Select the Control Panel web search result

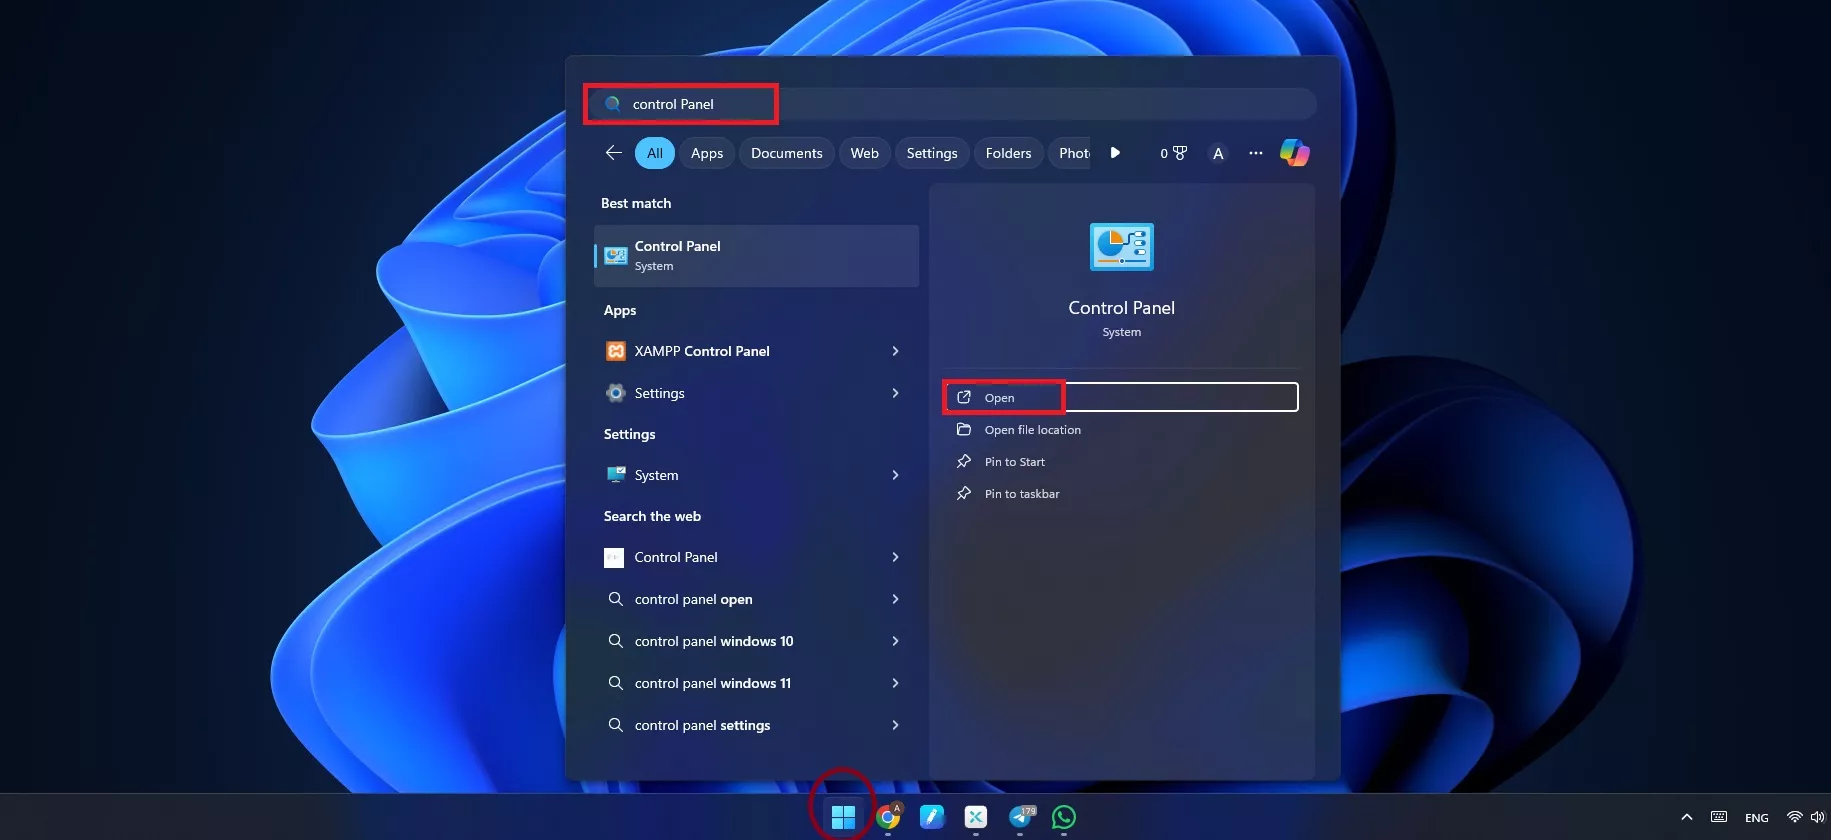[757, 557]
